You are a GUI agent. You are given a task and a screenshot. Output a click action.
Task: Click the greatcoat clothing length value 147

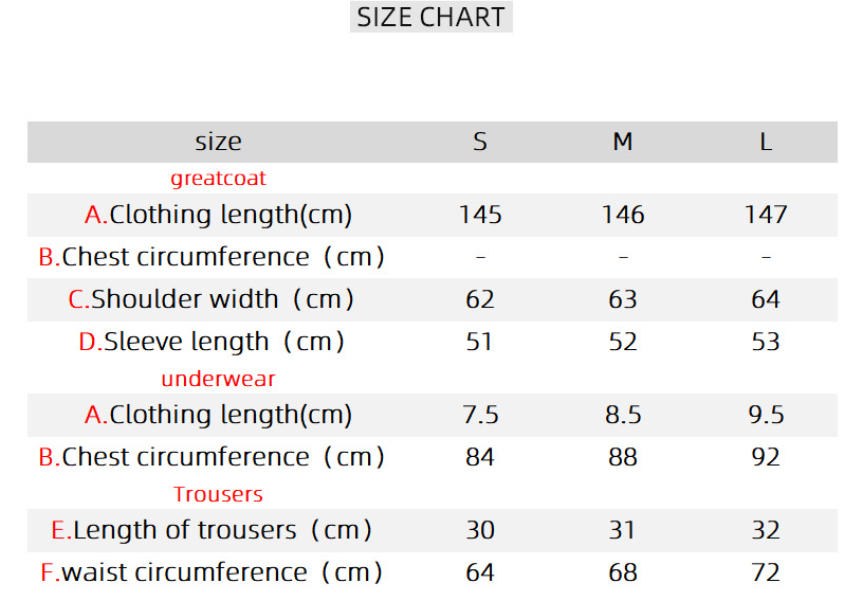765,215
